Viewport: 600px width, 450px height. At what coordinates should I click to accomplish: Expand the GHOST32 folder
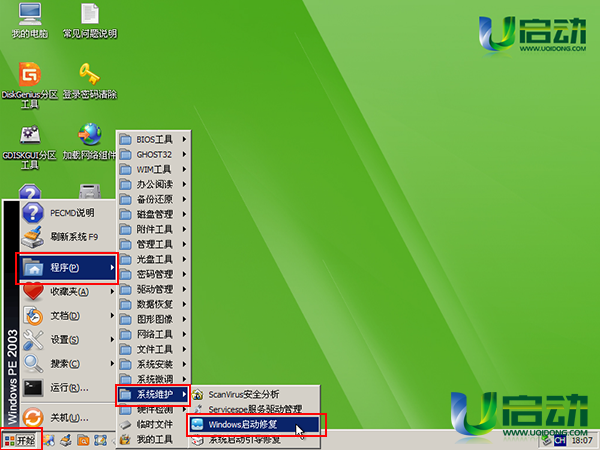154,154
